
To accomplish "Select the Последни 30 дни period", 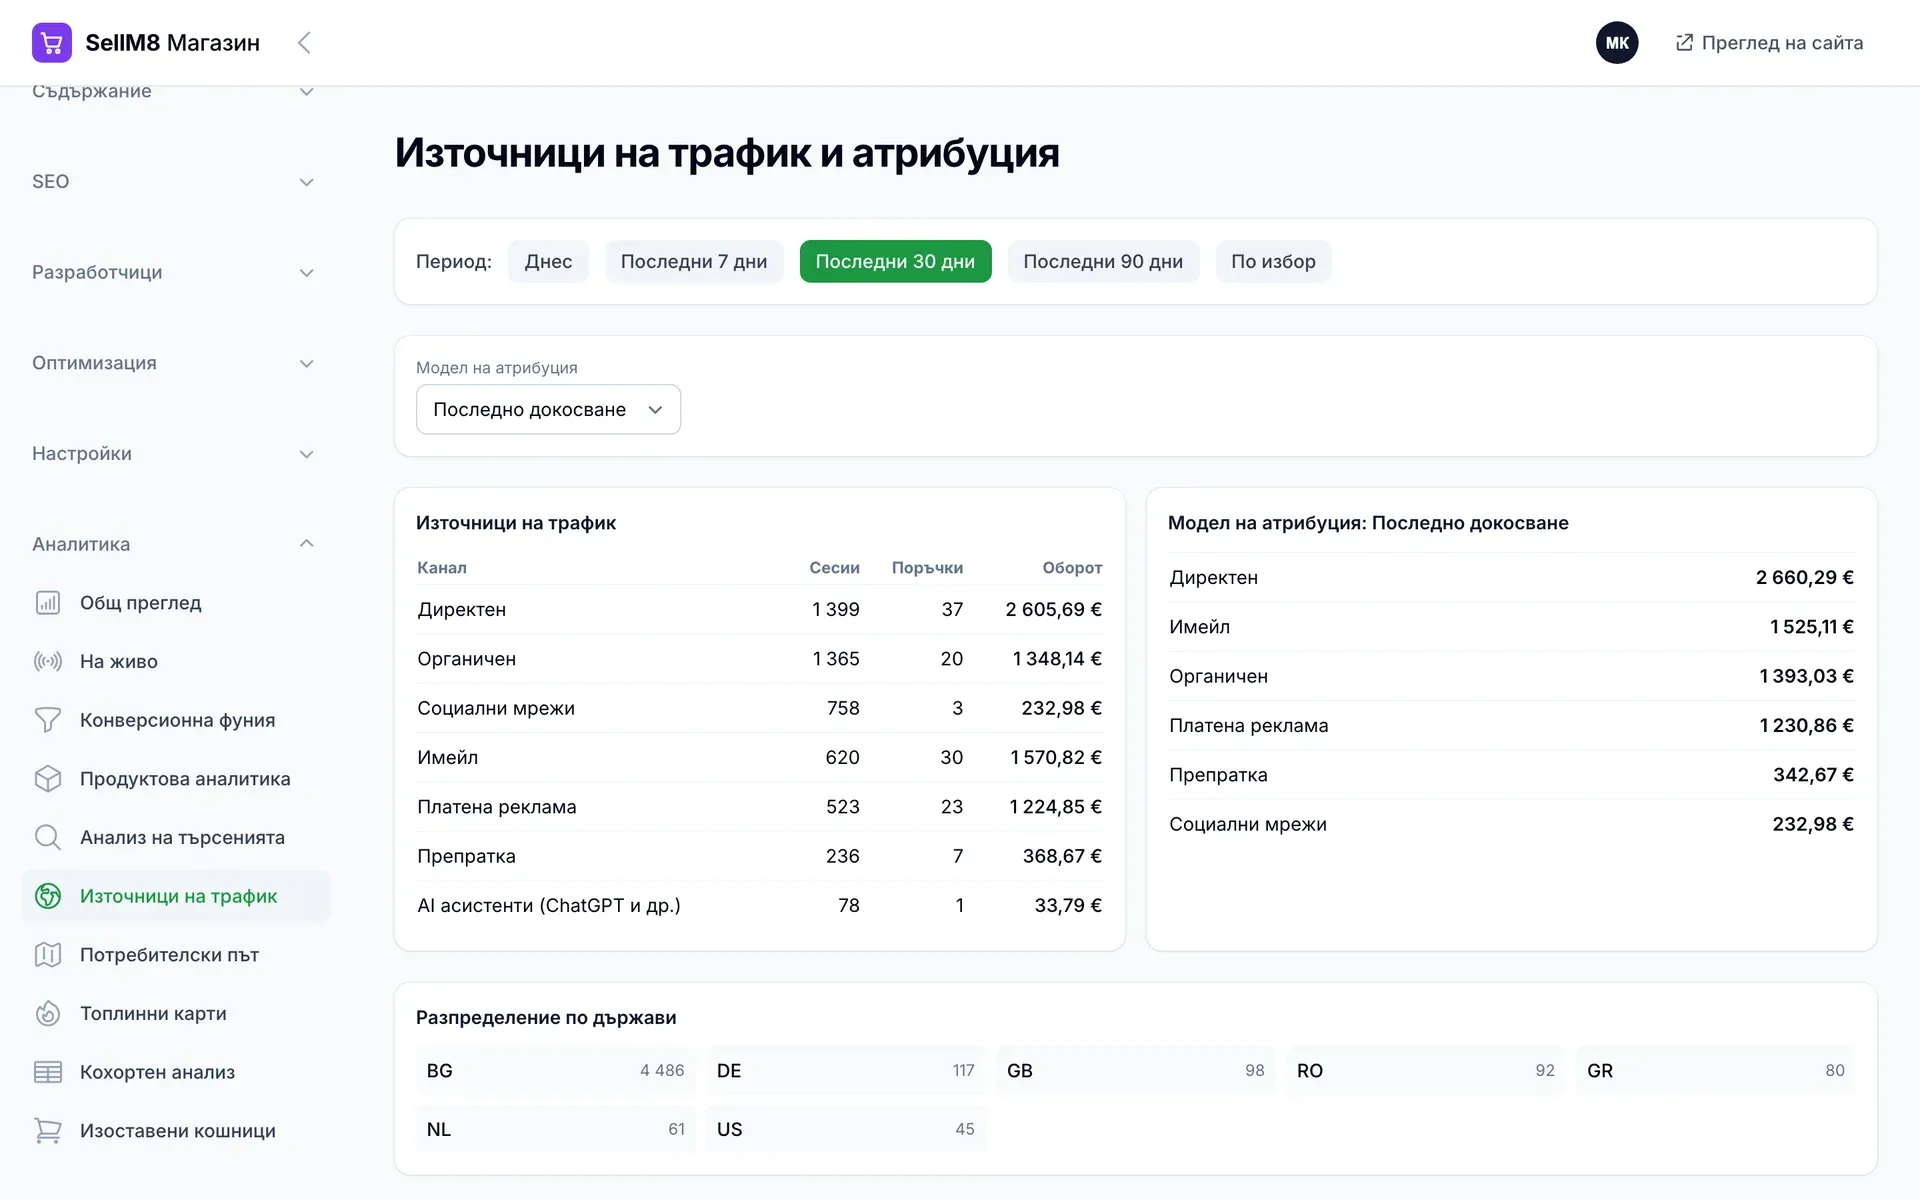I will [x=895, y=261].
